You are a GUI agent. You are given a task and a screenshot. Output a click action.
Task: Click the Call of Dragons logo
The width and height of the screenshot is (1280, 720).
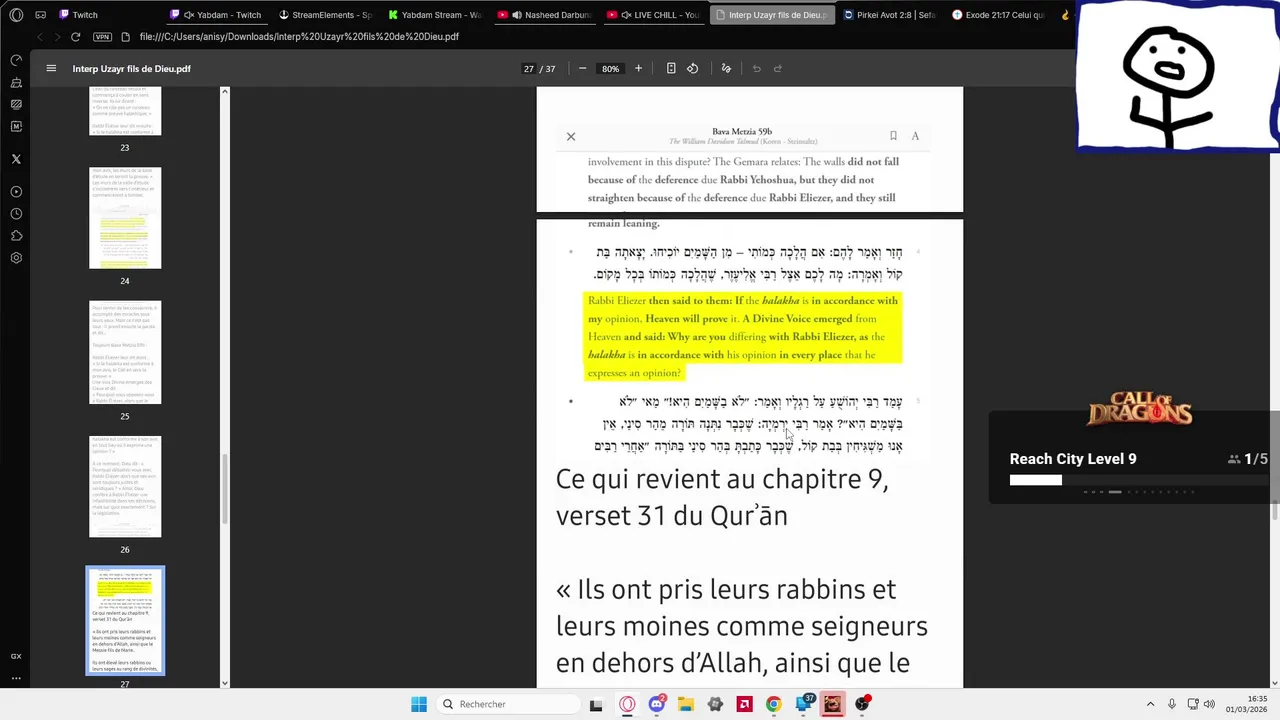coord(1140,410)
